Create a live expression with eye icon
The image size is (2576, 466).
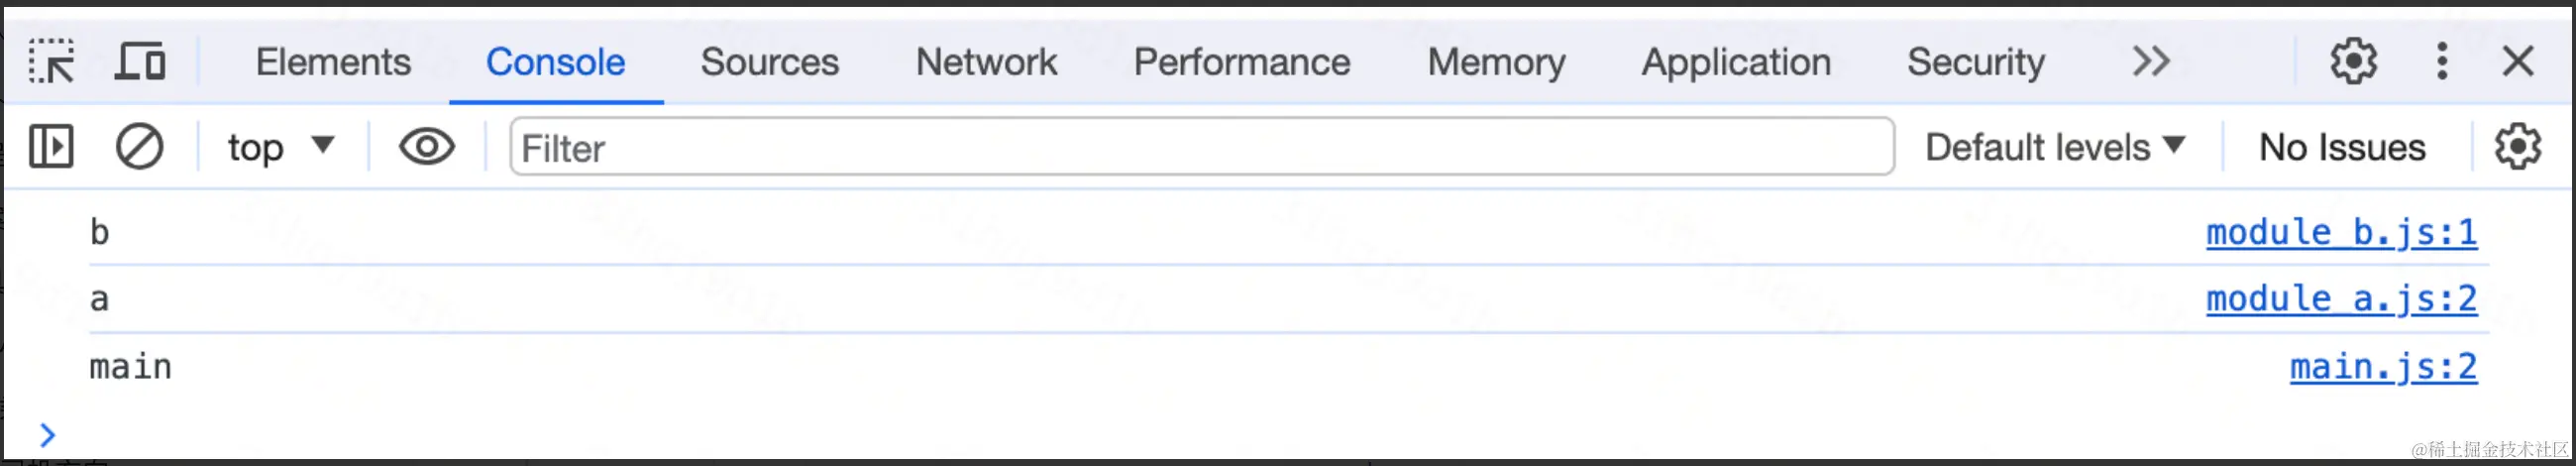pyautogui.click(x=427, y=148)
